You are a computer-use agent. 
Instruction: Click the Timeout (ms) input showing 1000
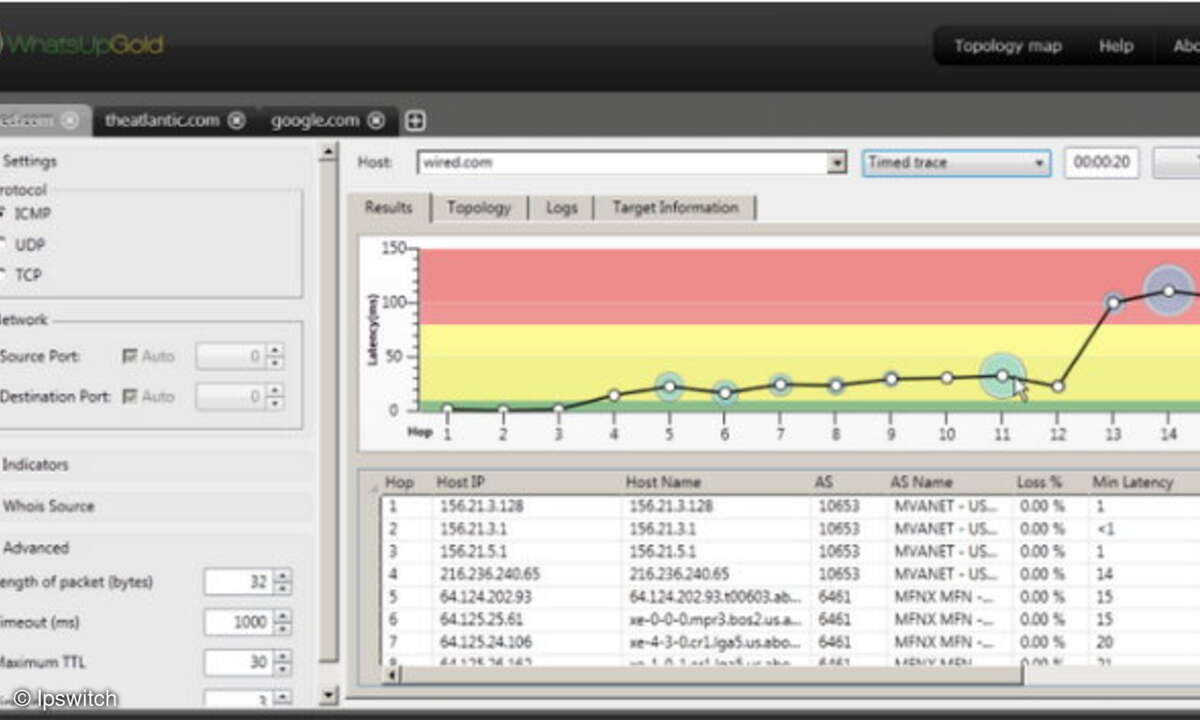[238, 622]
